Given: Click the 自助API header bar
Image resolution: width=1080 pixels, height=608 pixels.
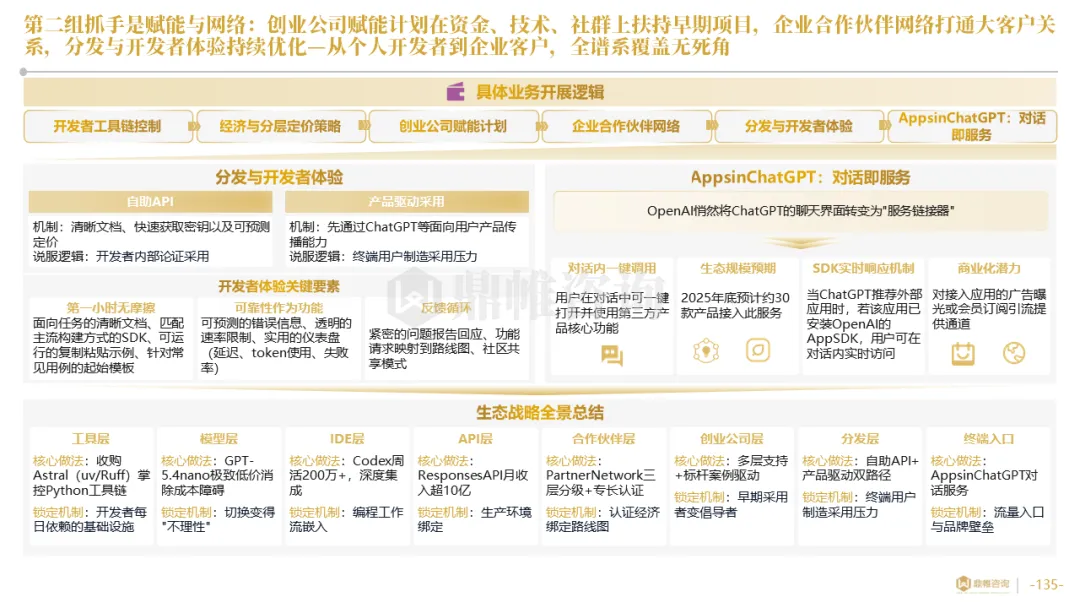Looking at the screenshot, I should (150, 202).
